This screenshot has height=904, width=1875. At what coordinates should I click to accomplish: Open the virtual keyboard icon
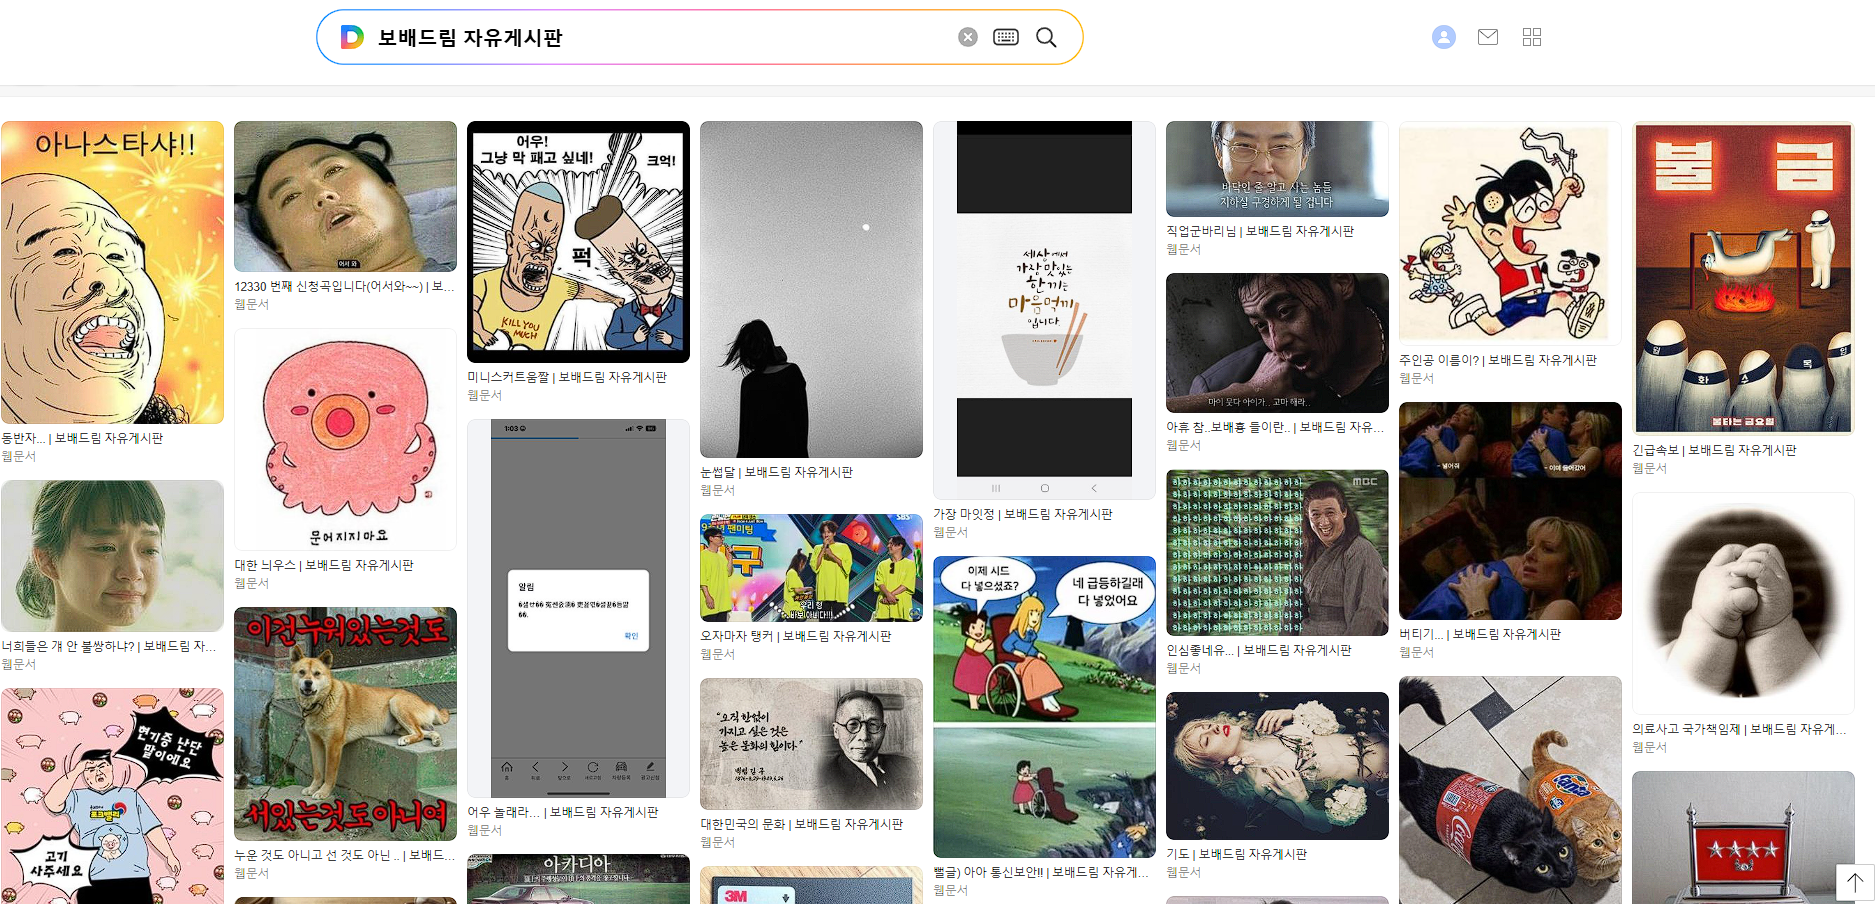coord(1006,37)
